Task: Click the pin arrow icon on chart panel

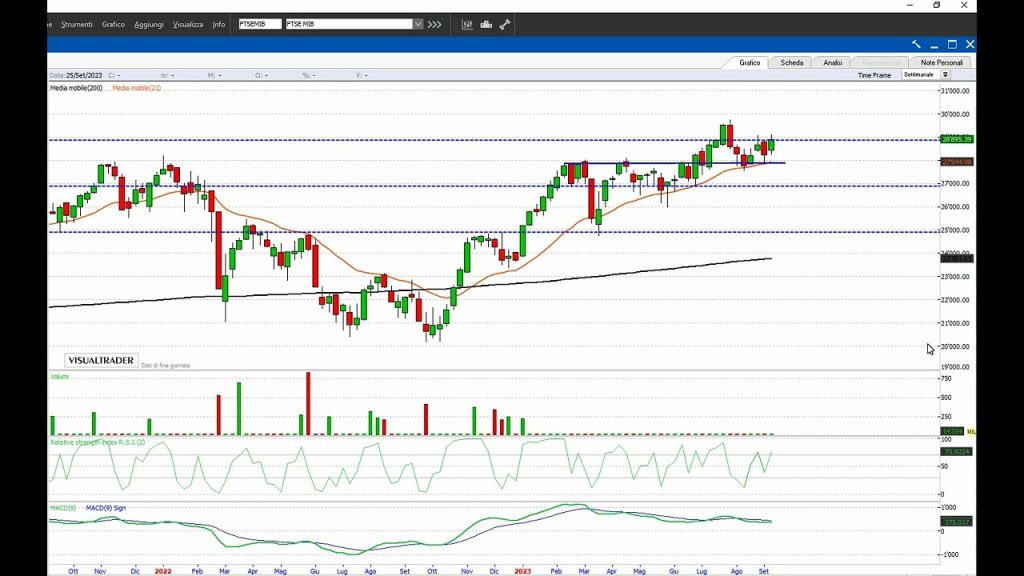Action: (x=916, y=44)
